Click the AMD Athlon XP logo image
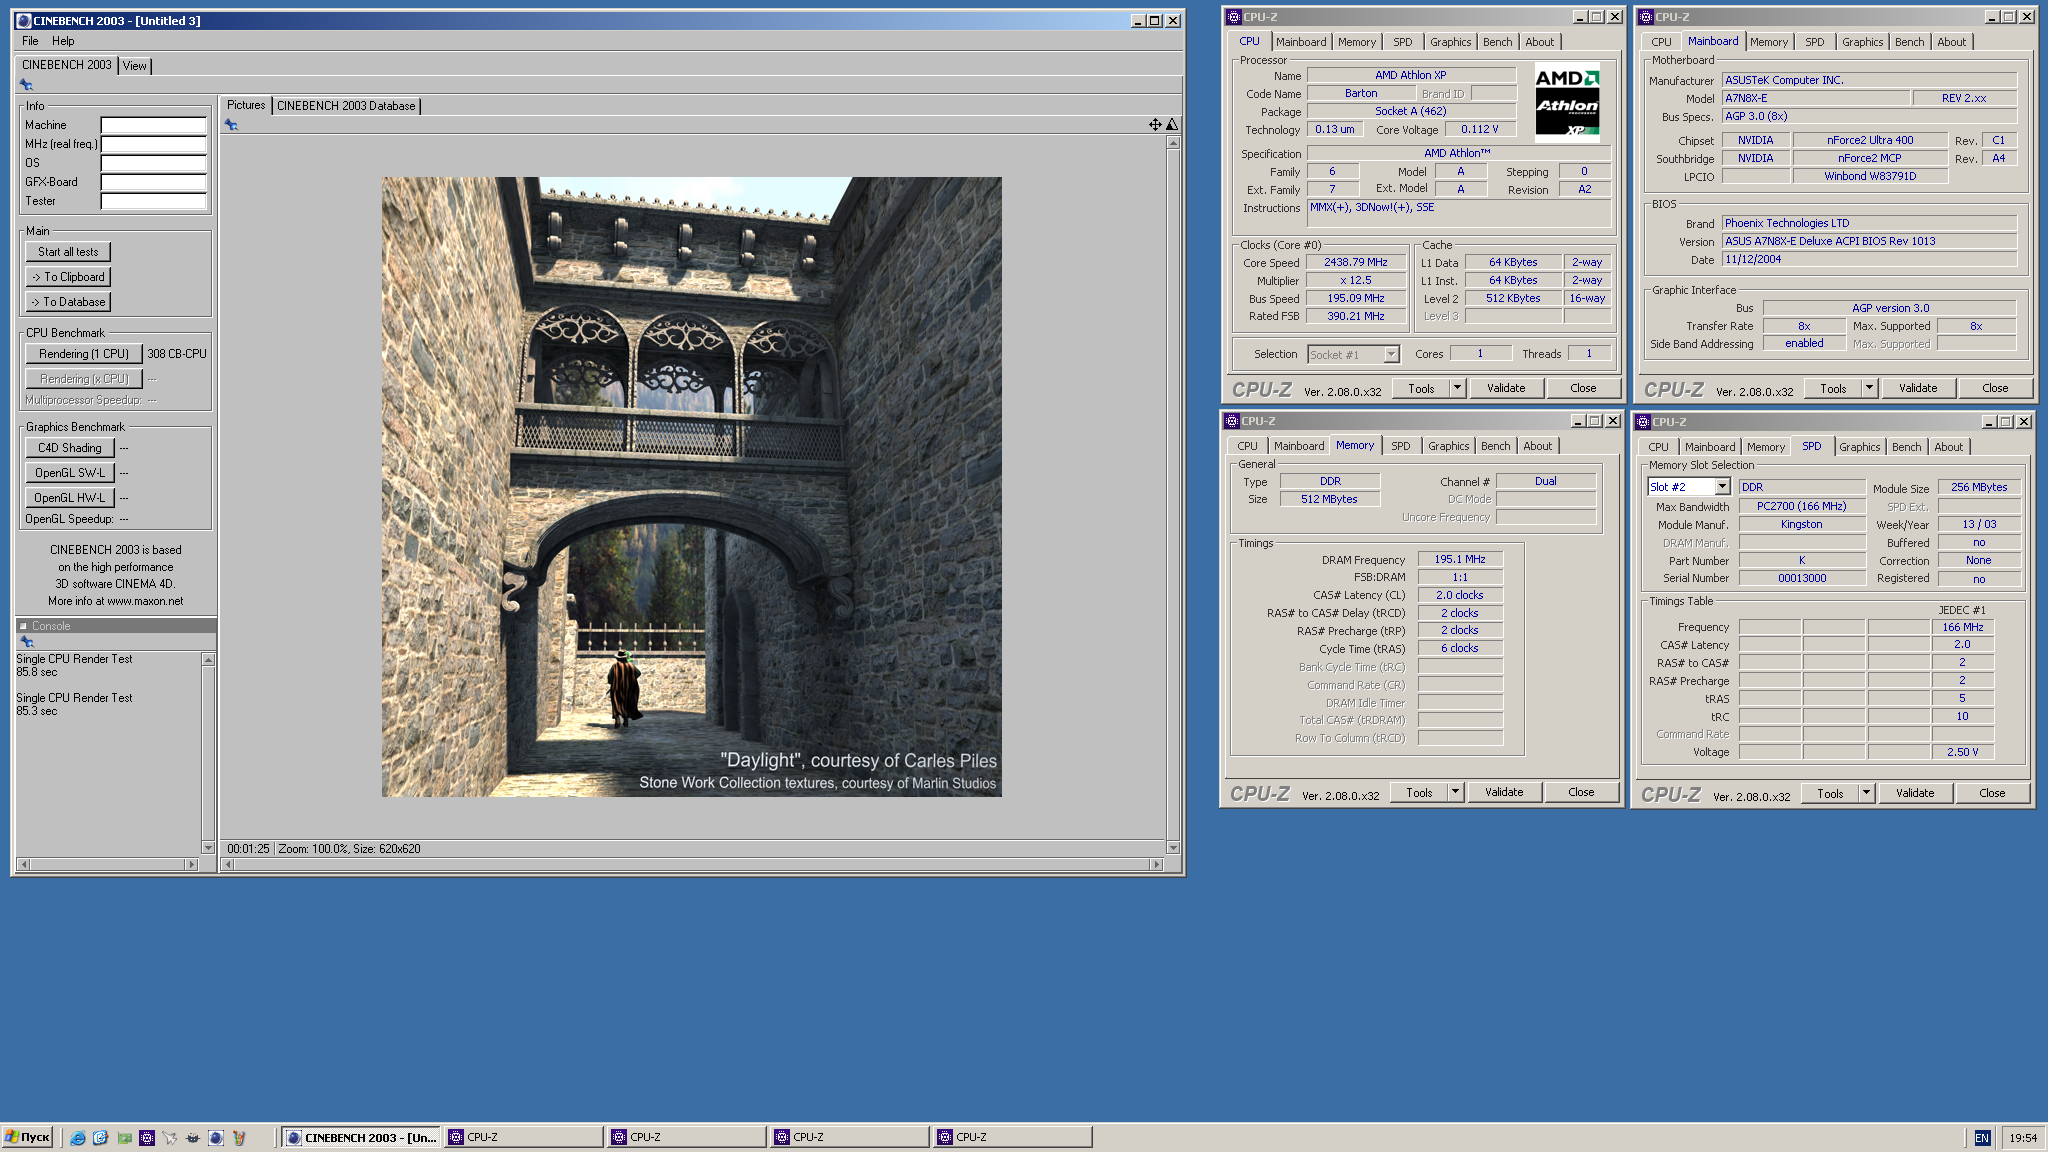Image resolution: width=2048 pixels, height=1152 pixels. click(x=1567, y=101)
